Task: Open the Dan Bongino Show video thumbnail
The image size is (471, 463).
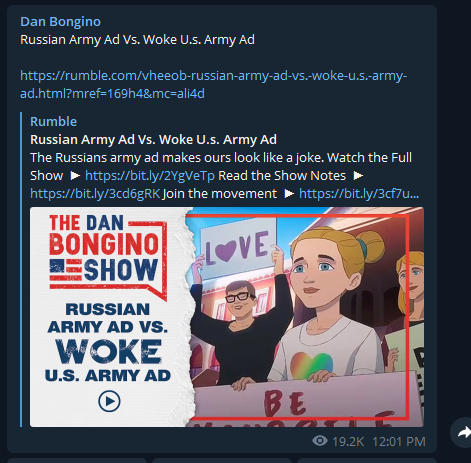Action: 227,317
